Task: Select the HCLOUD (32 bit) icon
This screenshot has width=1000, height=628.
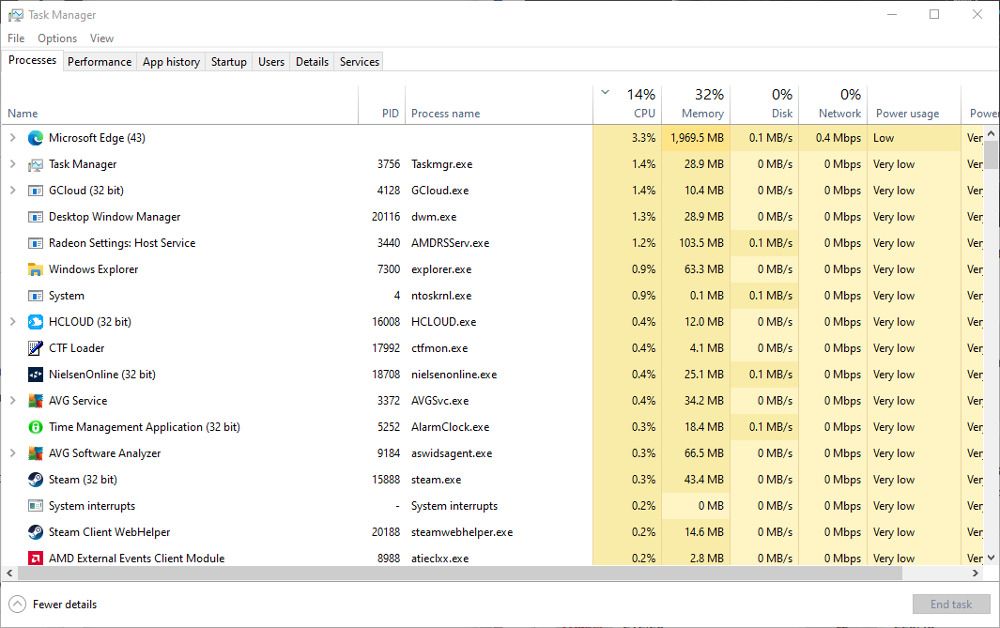Action: [35, 322]
